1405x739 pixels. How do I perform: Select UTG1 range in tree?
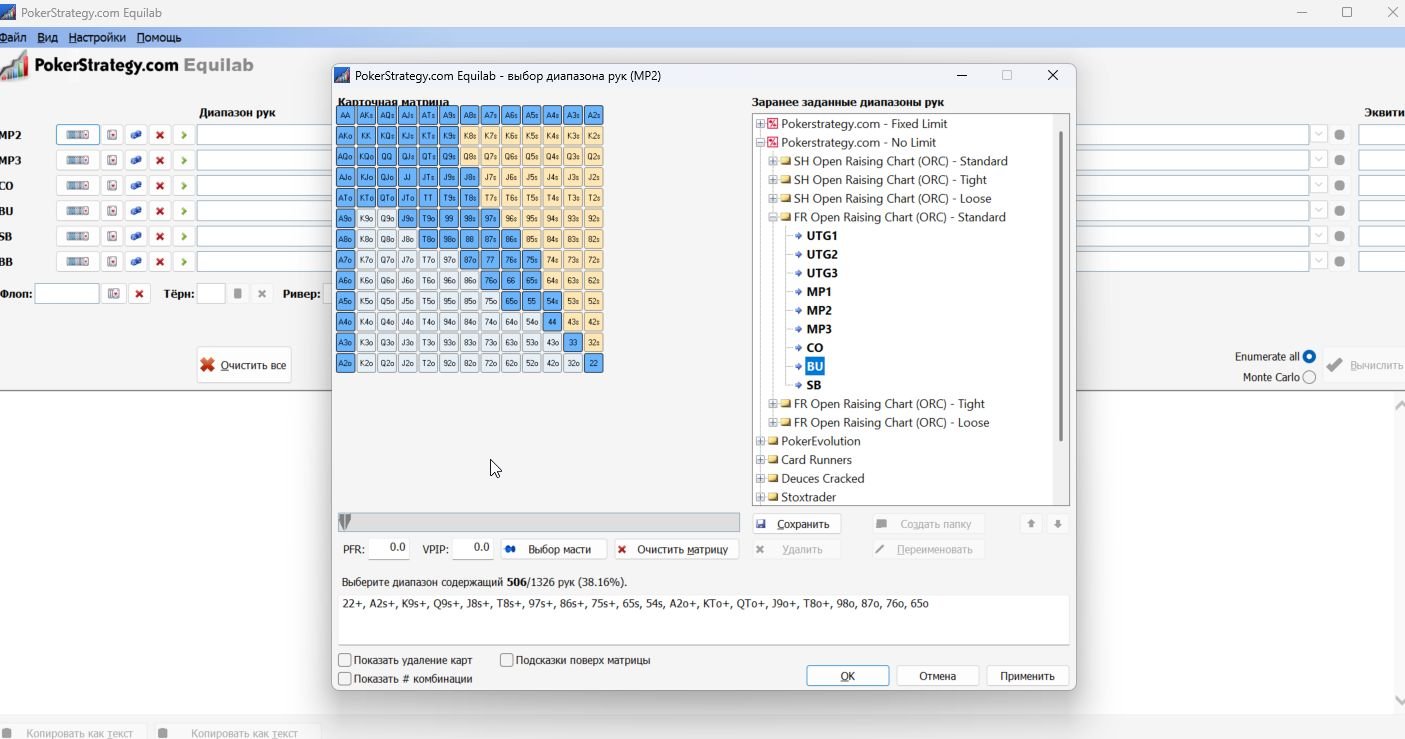822,236
